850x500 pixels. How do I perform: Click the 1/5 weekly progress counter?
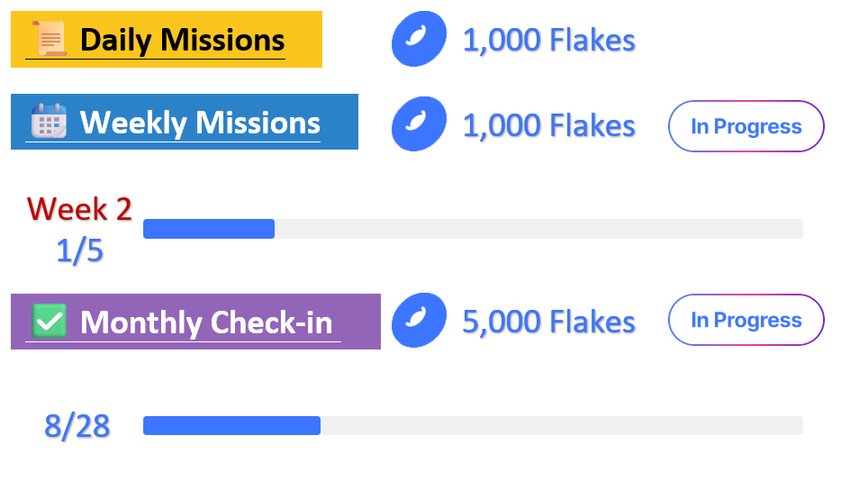click(x=79, y=250)
